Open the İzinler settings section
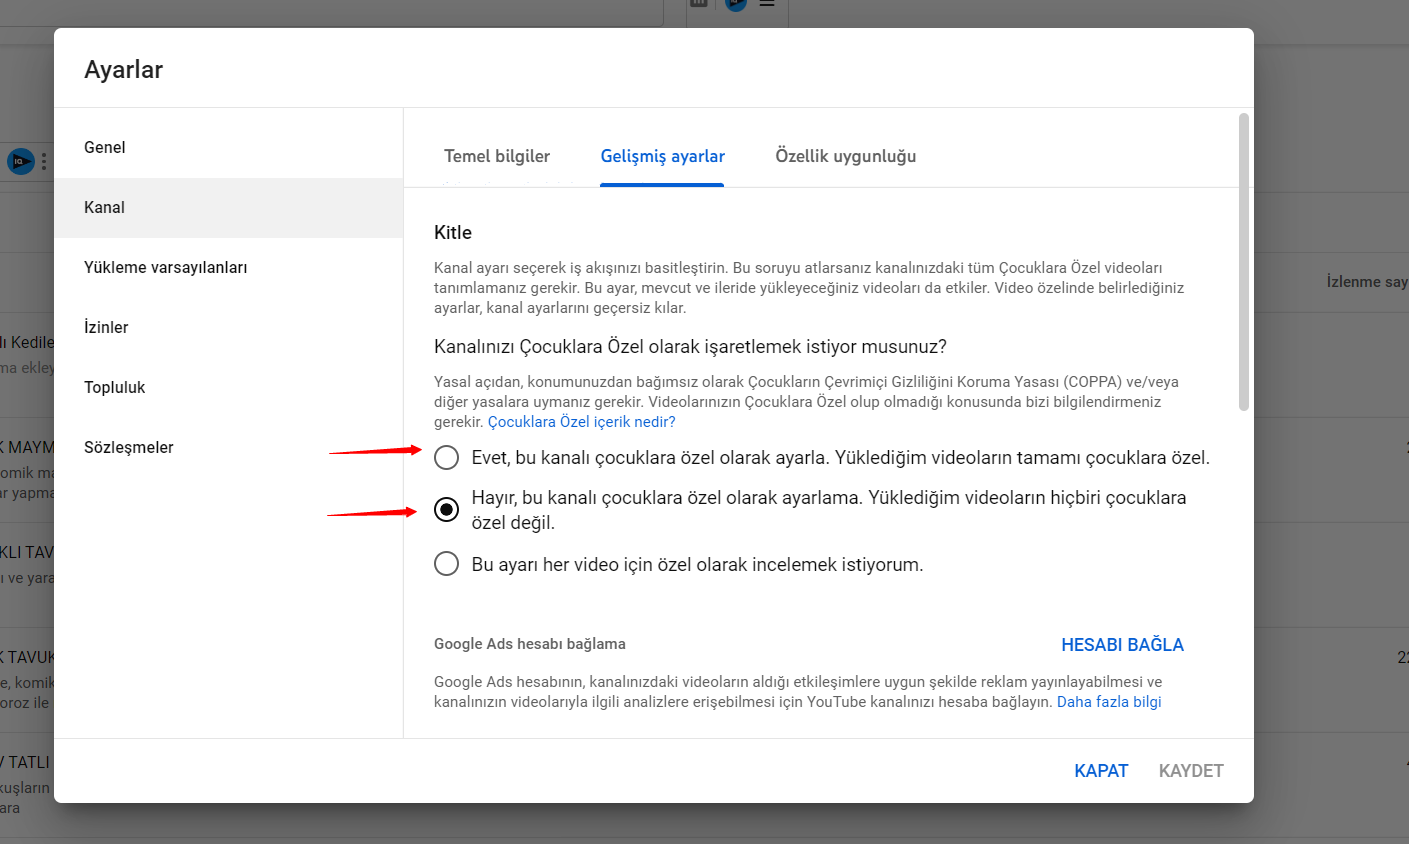The height and width of the screenshot is (844, 1409). click(228, 328)
